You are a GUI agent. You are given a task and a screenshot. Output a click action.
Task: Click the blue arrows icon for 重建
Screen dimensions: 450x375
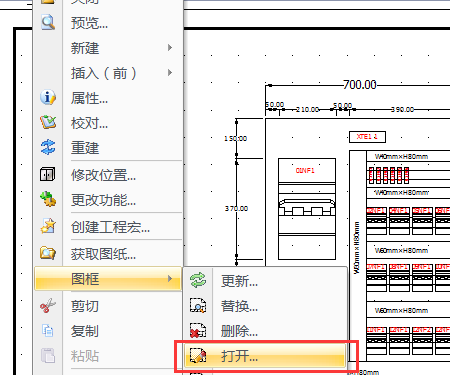48,147
